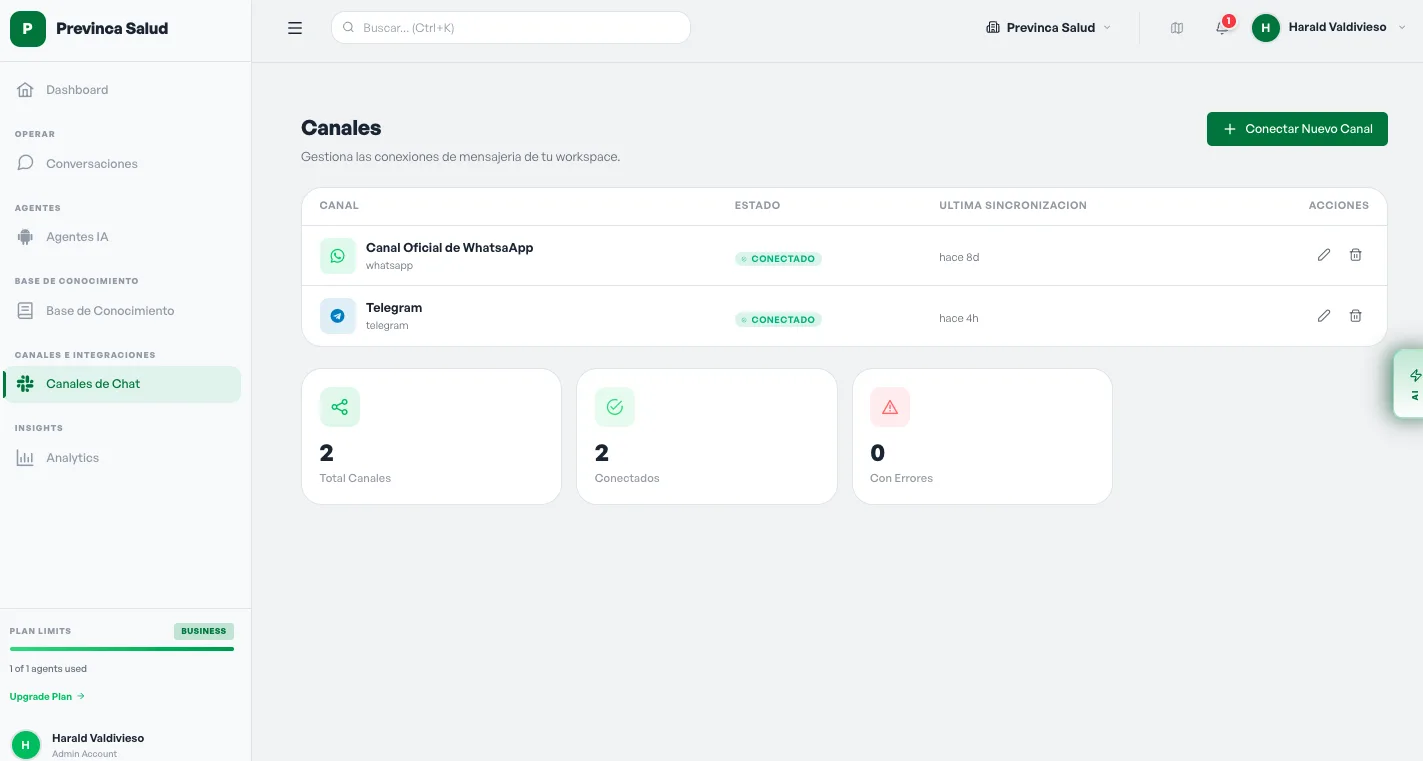The image size is (1423, 761).
Task: Toggle the hamburger sidebar menu
Action: (x=295, y=28)
